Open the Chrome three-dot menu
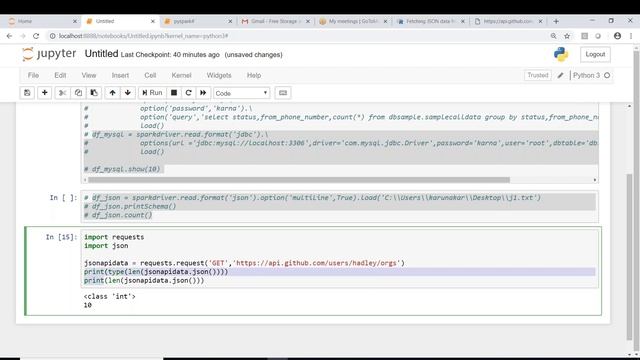Image resolution: width=640 pixels, height=360 pixels. [x=631, y=36]
